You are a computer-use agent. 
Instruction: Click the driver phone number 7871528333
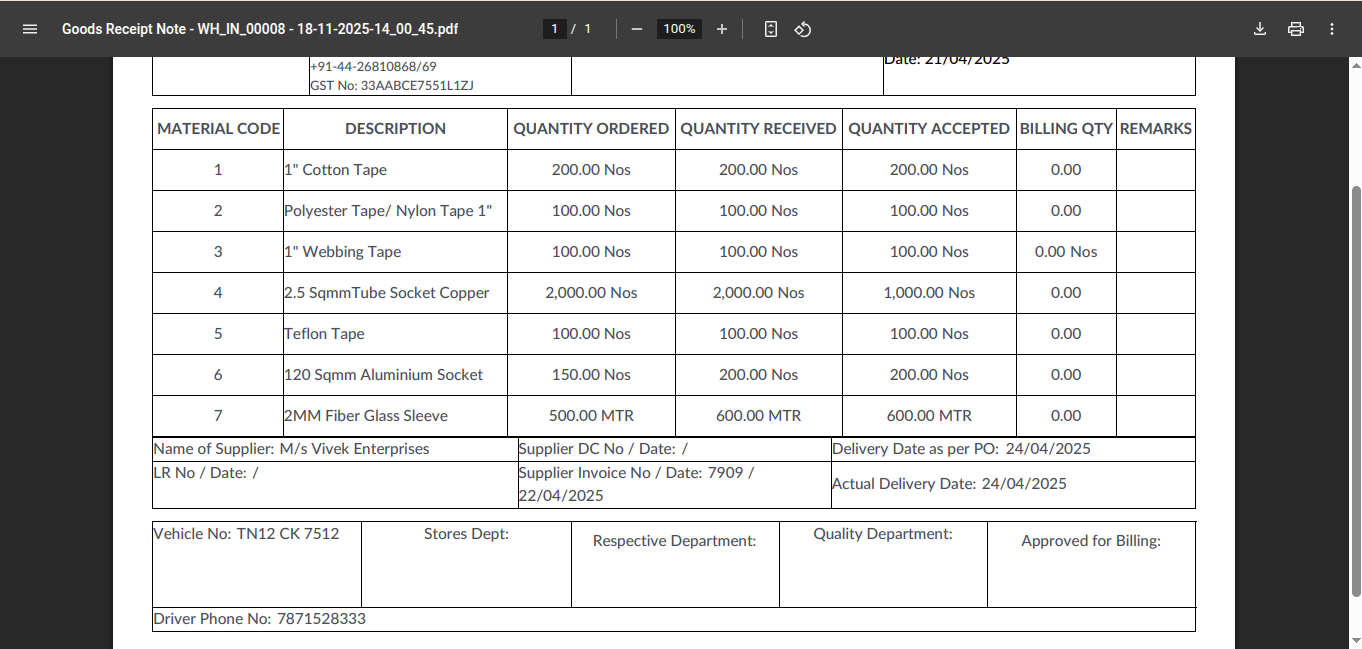(x=321, y=619)
